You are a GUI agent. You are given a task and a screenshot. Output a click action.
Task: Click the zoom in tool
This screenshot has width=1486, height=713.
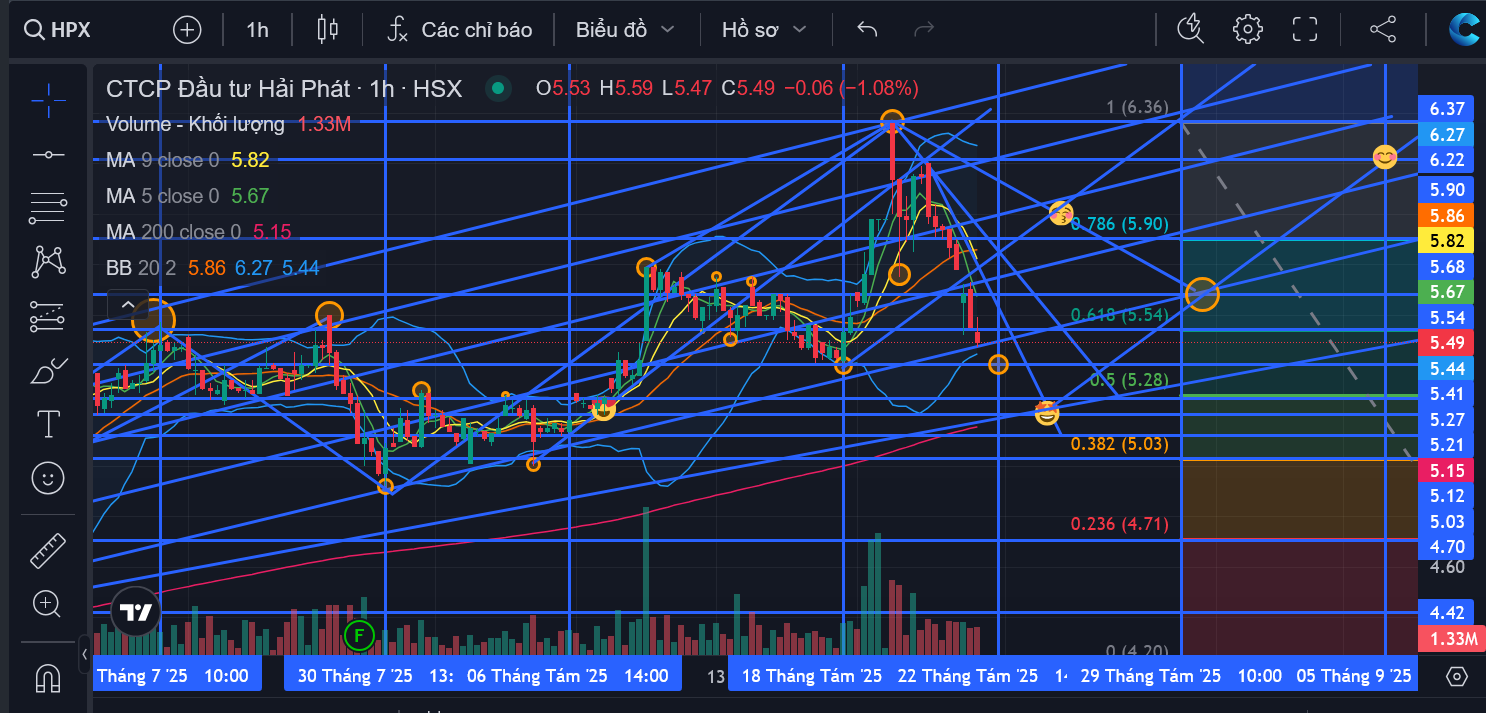(48, 603)
